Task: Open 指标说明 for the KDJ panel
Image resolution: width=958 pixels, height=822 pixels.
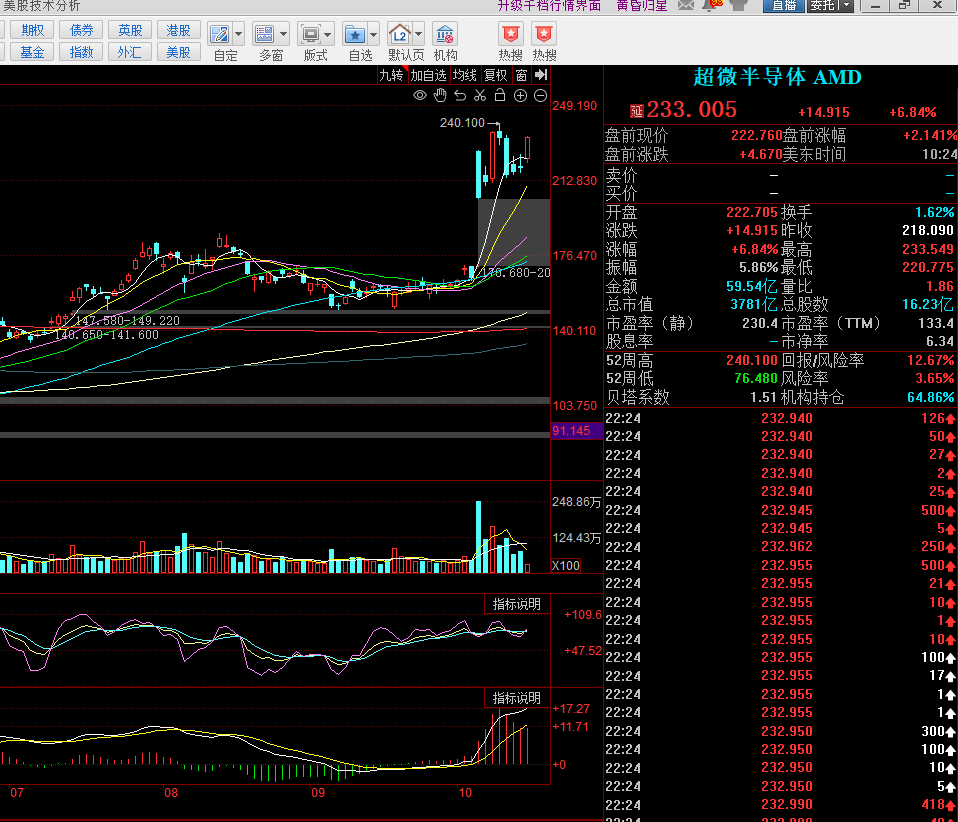Action: coord(516,604)
